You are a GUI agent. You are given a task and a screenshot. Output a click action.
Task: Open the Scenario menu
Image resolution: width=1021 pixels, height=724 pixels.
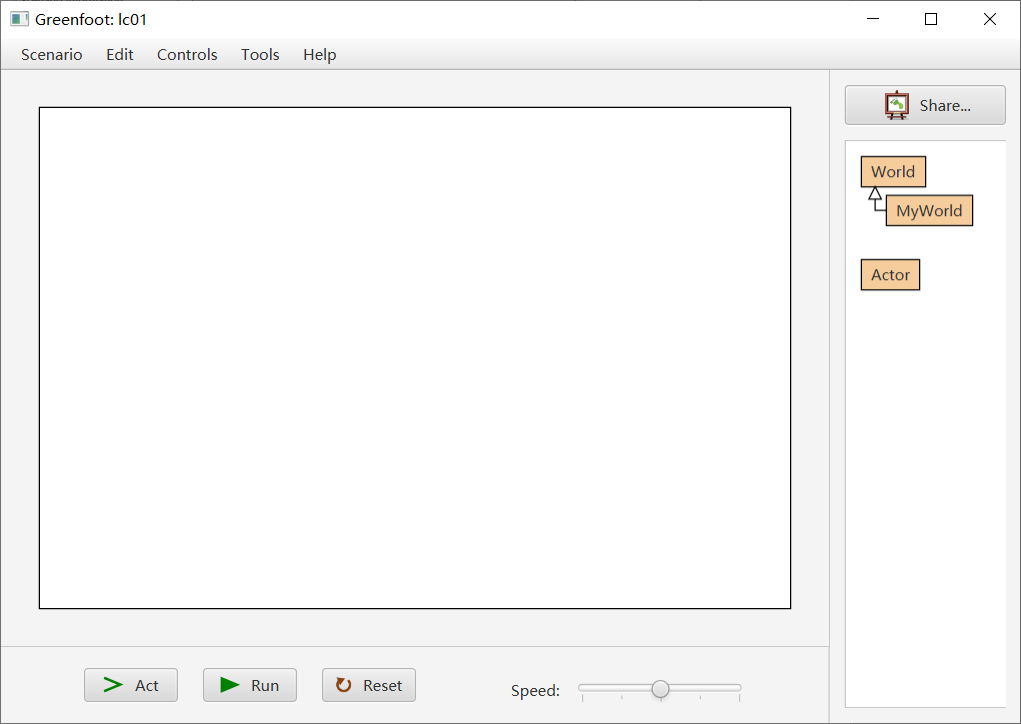pos(52,55)
